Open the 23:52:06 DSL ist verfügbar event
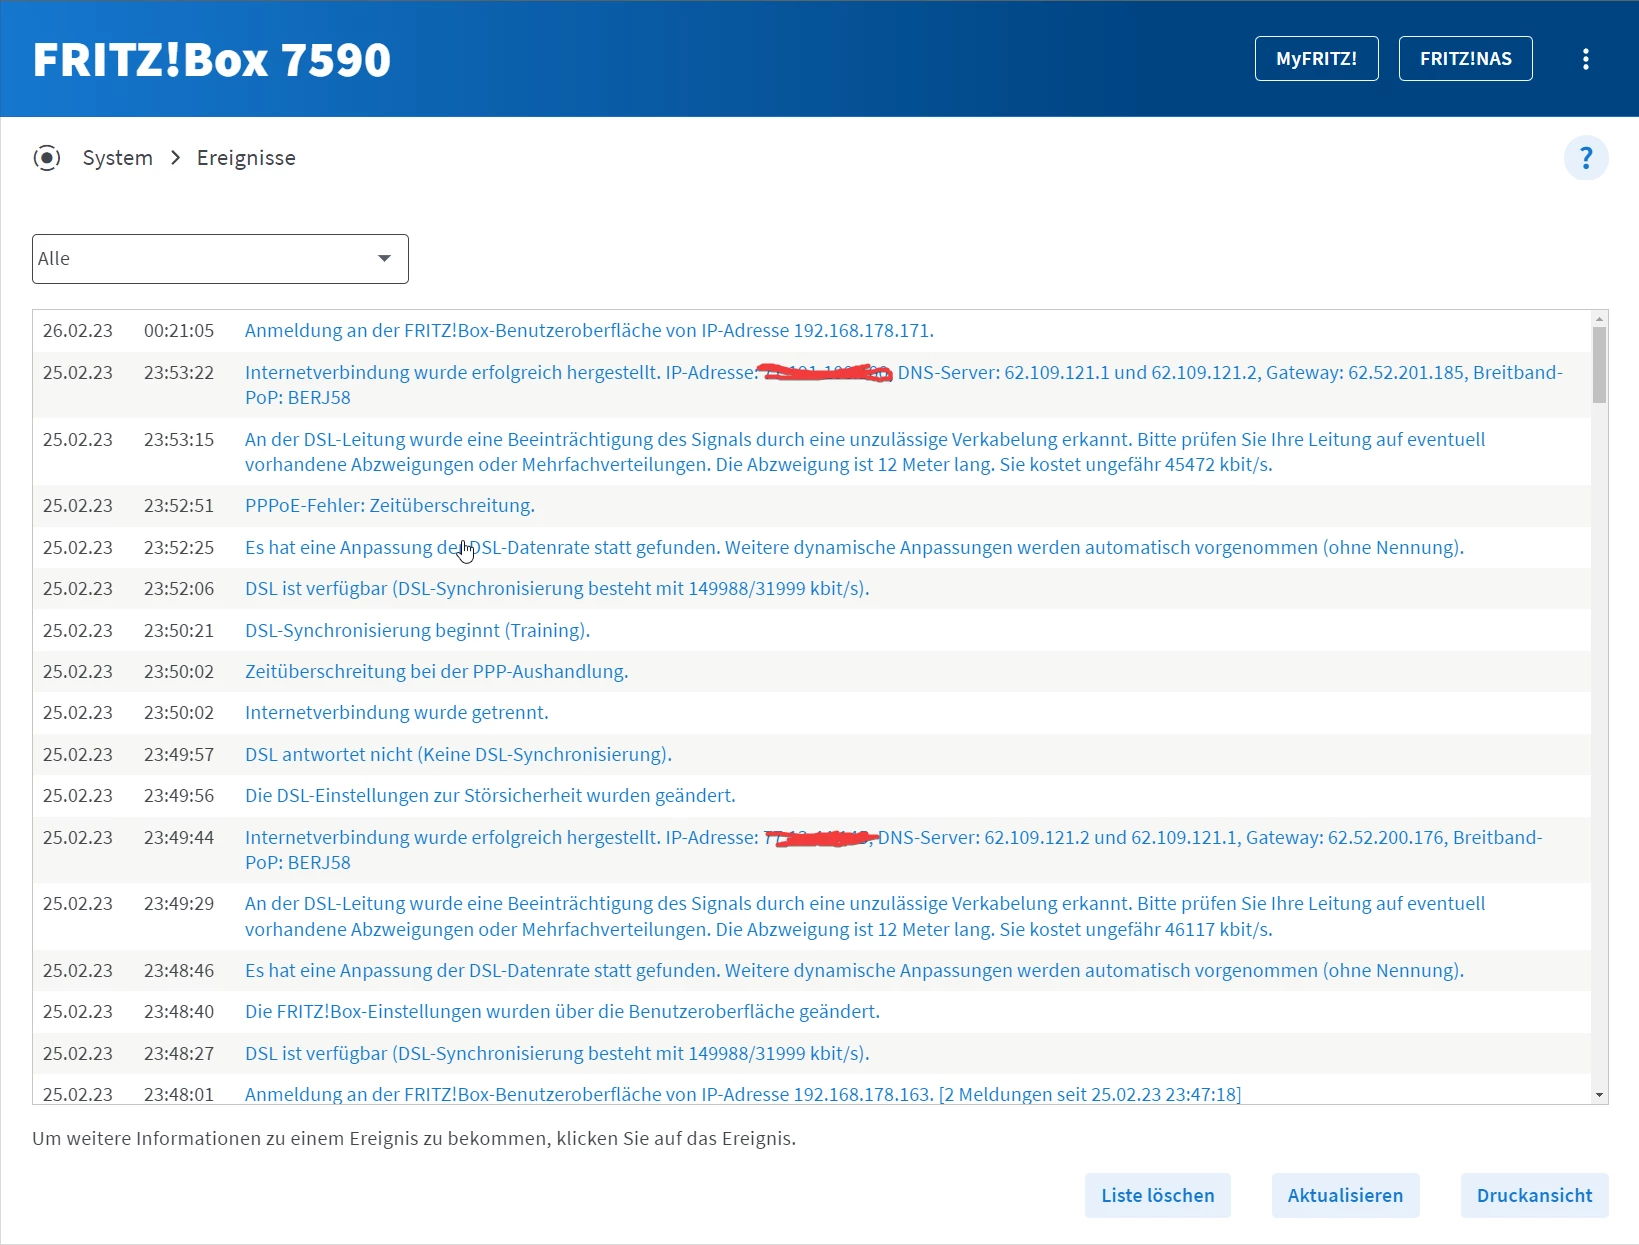This screenshot has width=1639, height=1245. [x=557, y=589]
